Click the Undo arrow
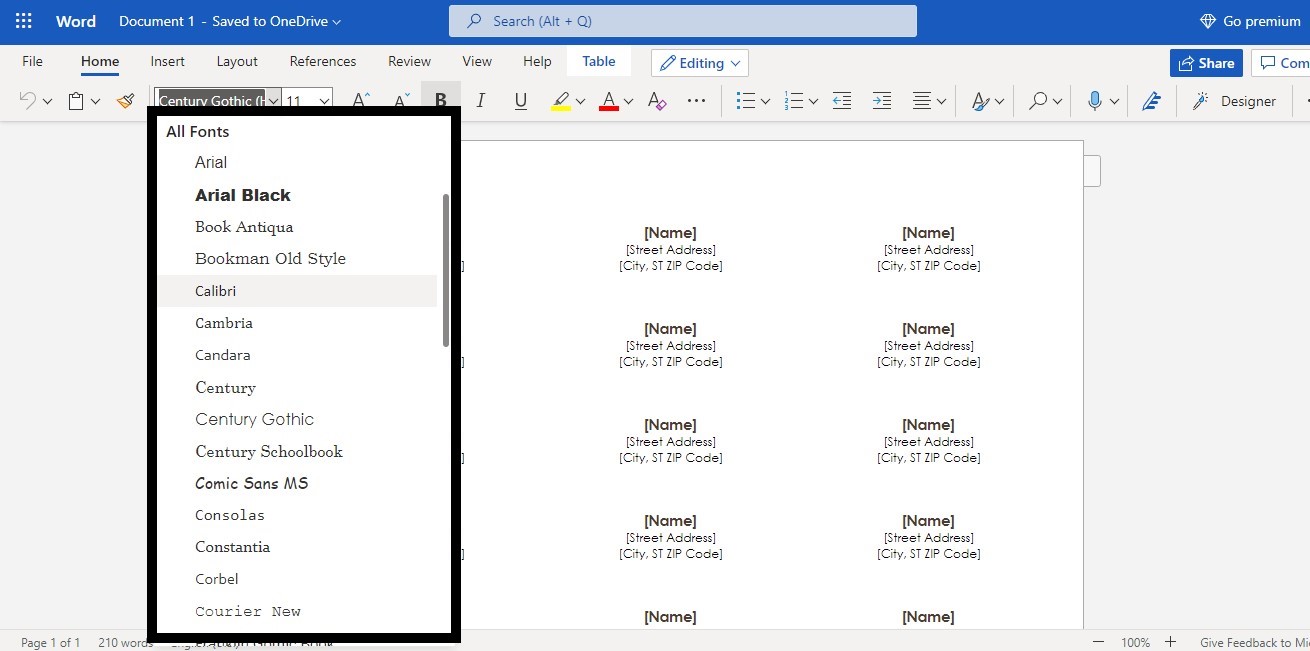 click(x=28, y=101)
